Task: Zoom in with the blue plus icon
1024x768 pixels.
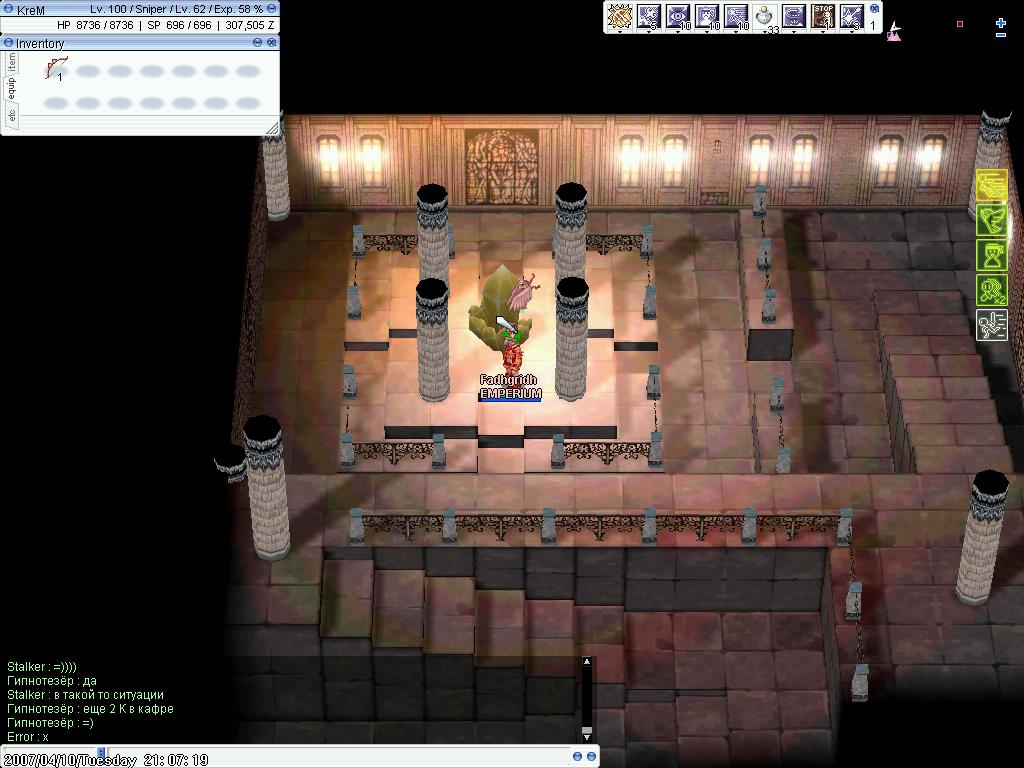Action: (x=1001, y=23)
